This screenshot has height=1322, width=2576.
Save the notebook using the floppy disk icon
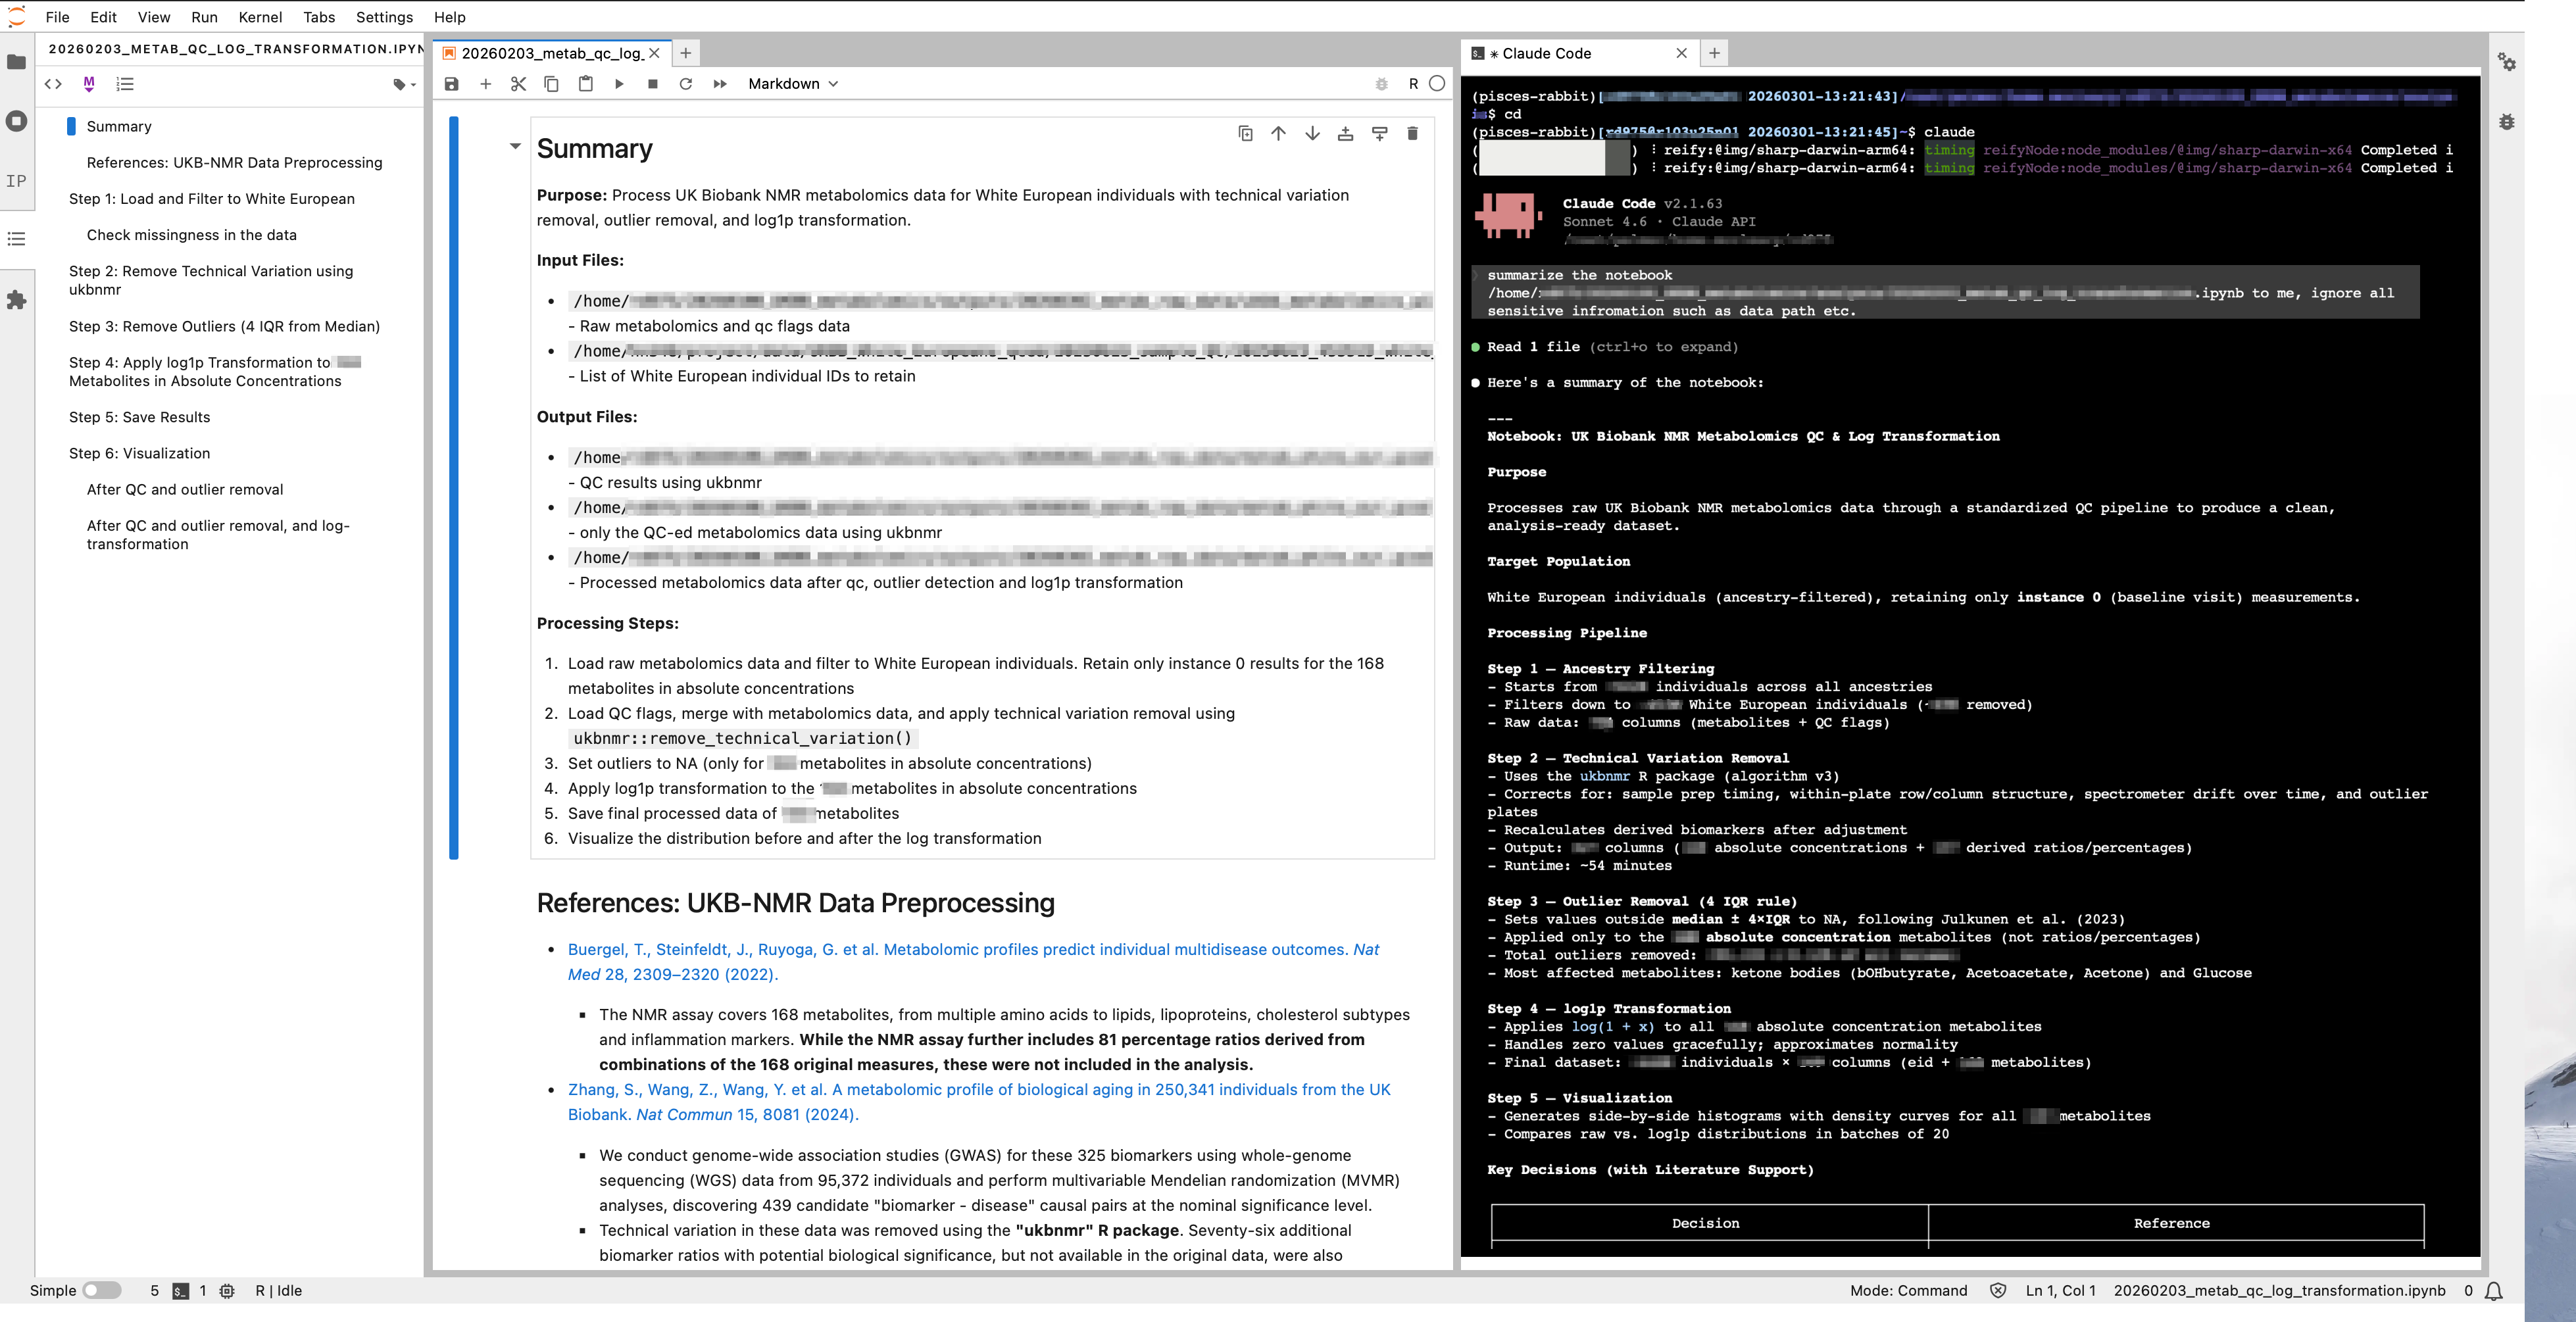451,84
